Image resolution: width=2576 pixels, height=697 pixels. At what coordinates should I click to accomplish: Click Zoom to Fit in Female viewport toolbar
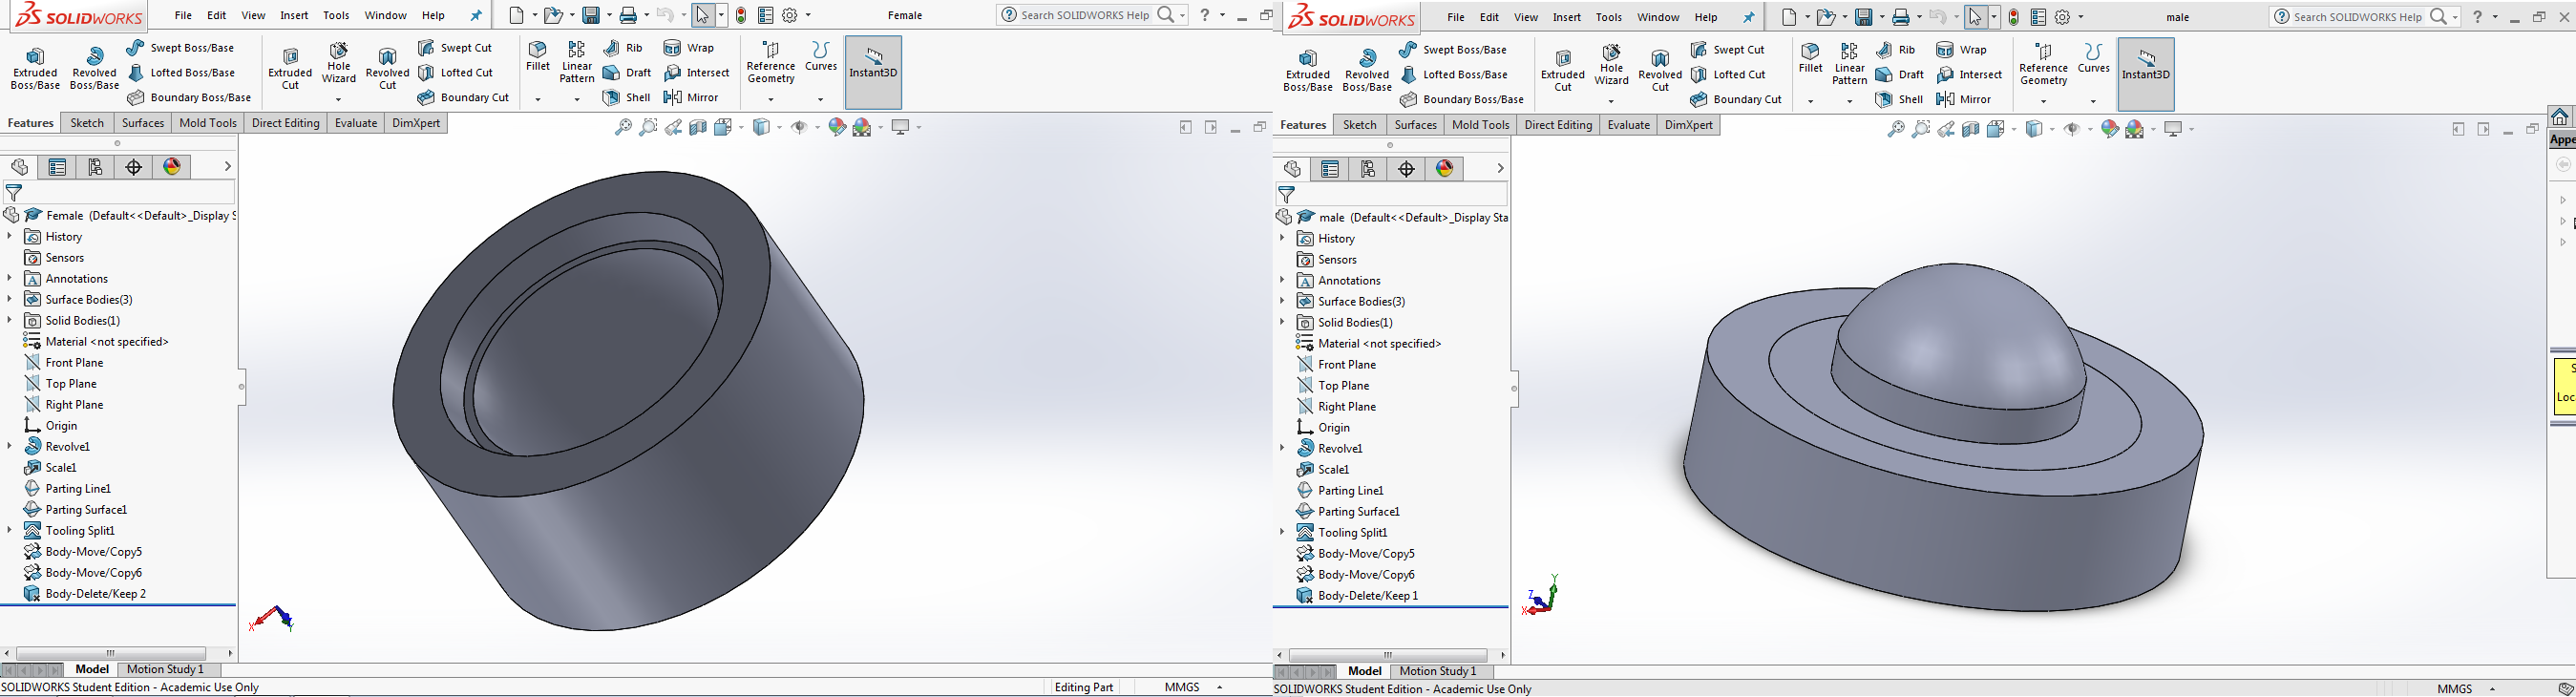tap(623, 127)
